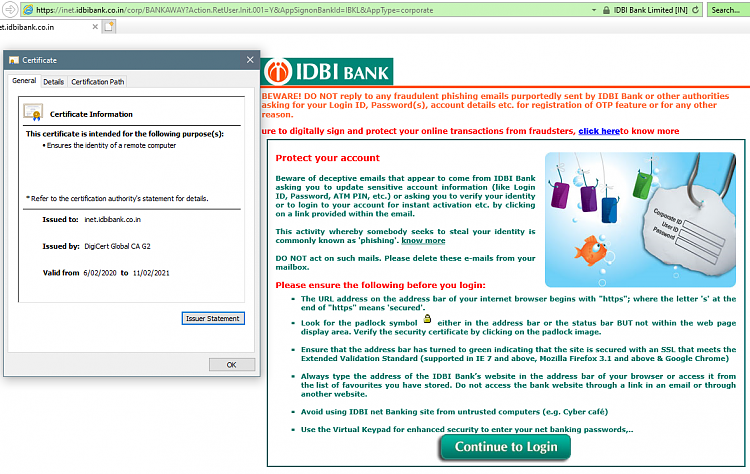Switch to the General tab
Viewport: 750px width, 474px height.
(24, 81)
